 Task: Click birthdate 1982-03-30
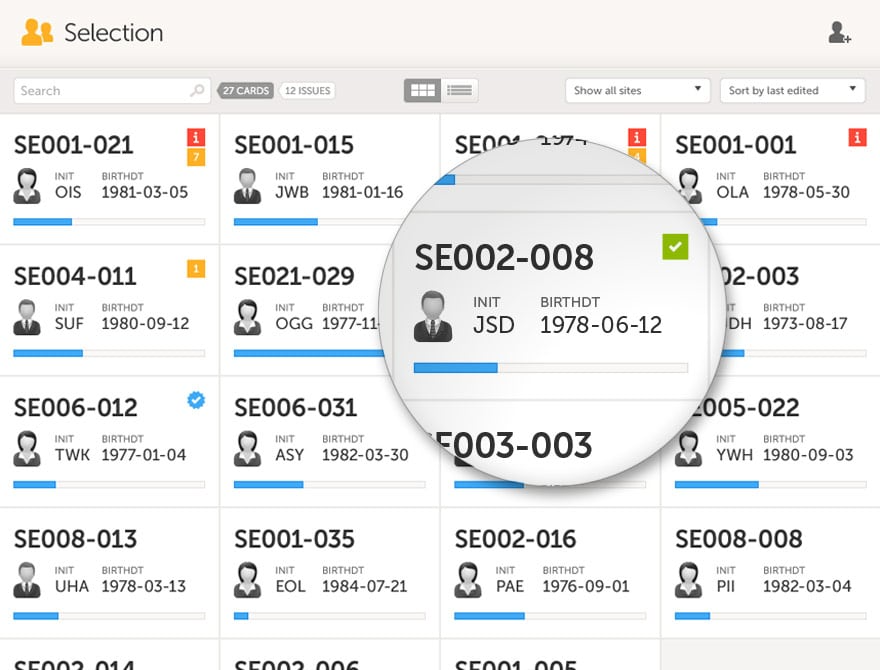365,455
